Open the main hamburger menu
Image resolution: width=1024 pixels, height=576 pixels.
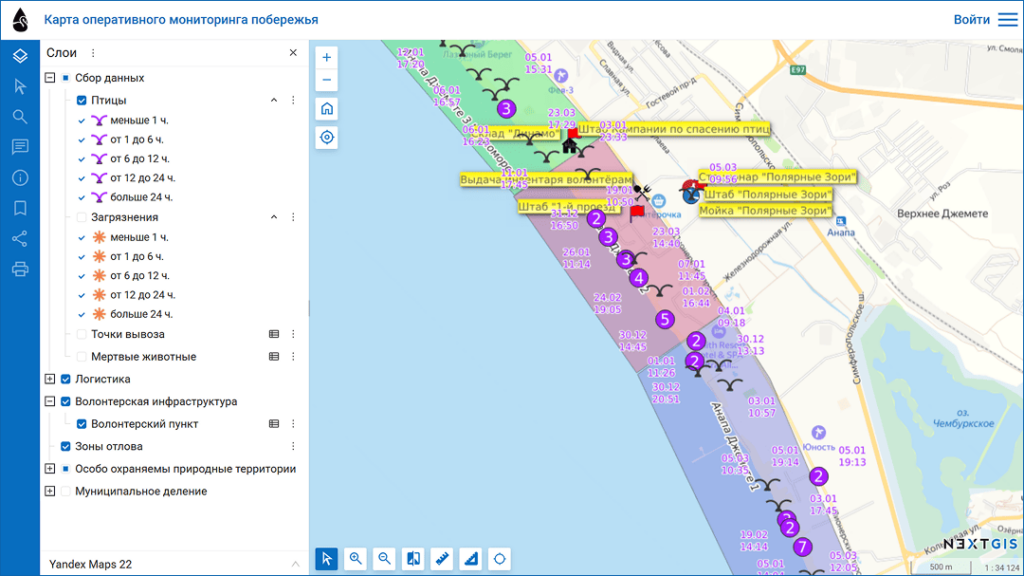pyautogui.click(x=1007, y=20)
